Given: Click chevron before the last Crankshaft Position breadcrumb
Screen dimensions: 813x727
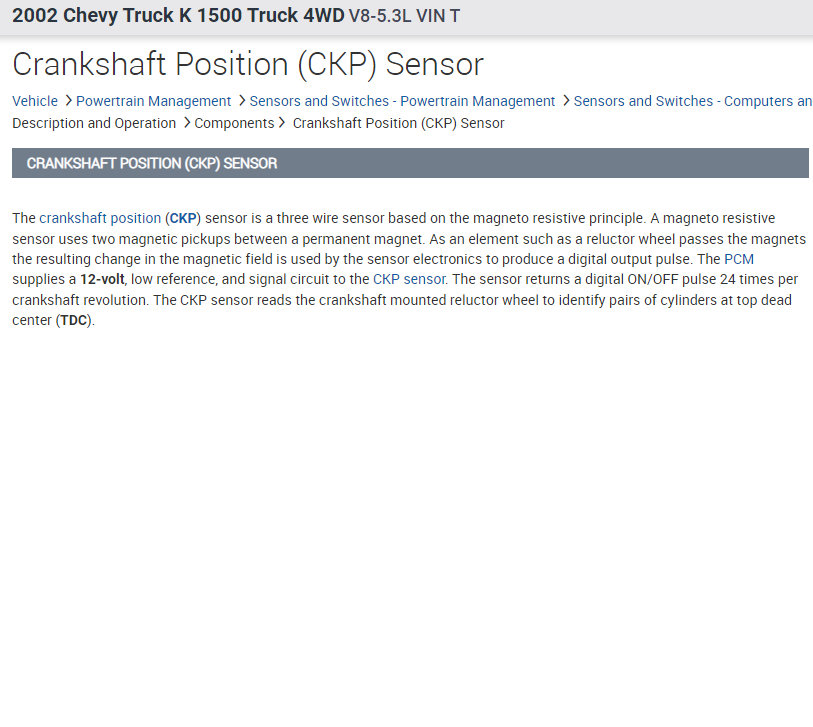Looking at the screenshot, I should pos(283,123).
